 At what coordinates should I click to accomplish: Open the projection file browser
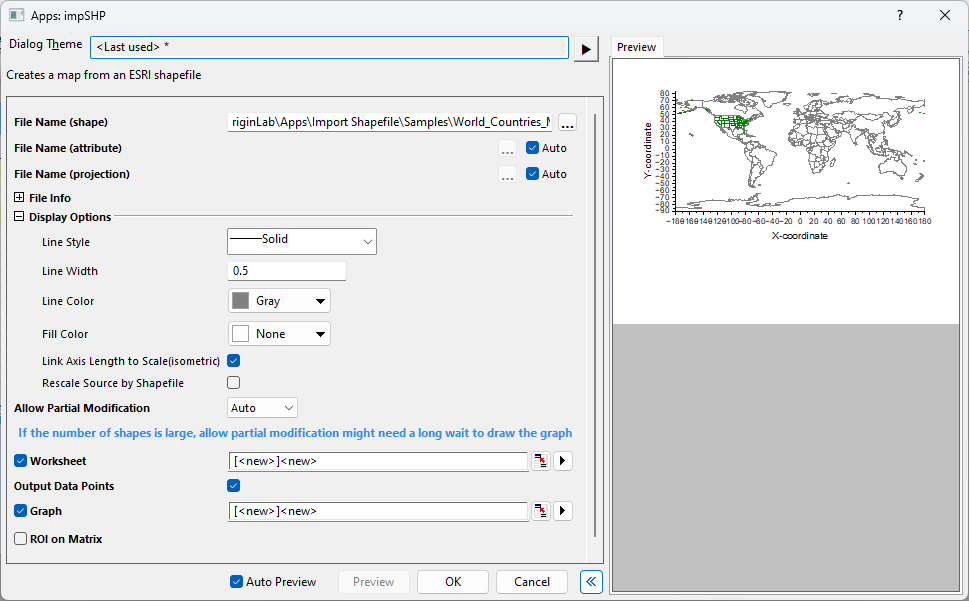(507, 174)
